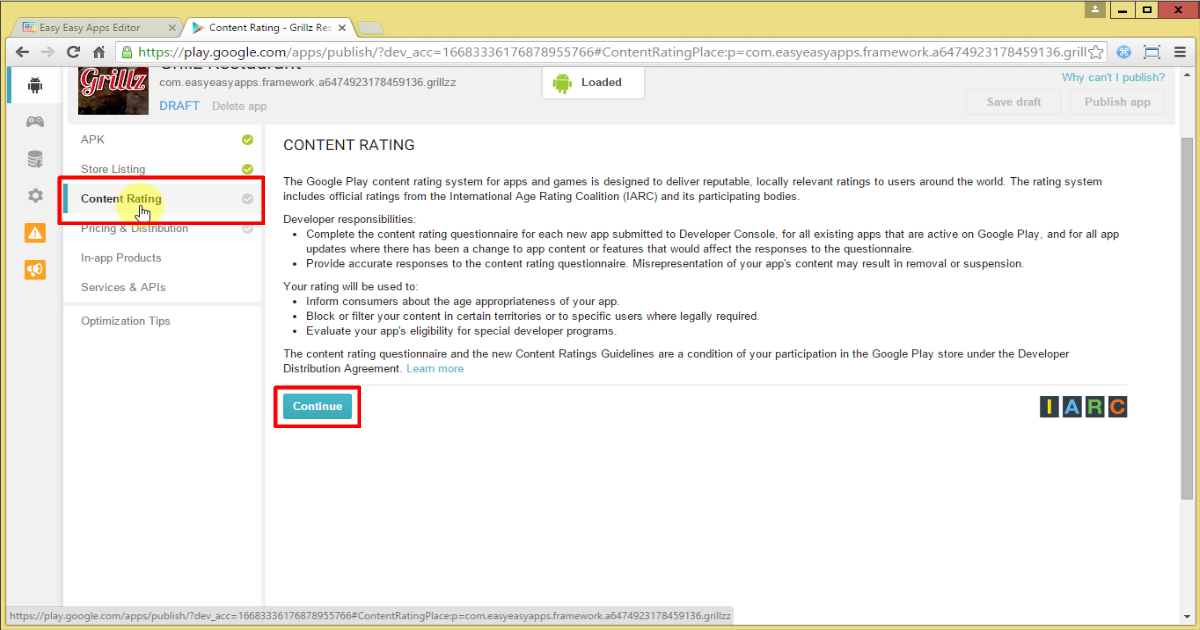Click the reload page icon
Image resolution: width=1200 pixels, height=630 pixels.
pos(72,51)
